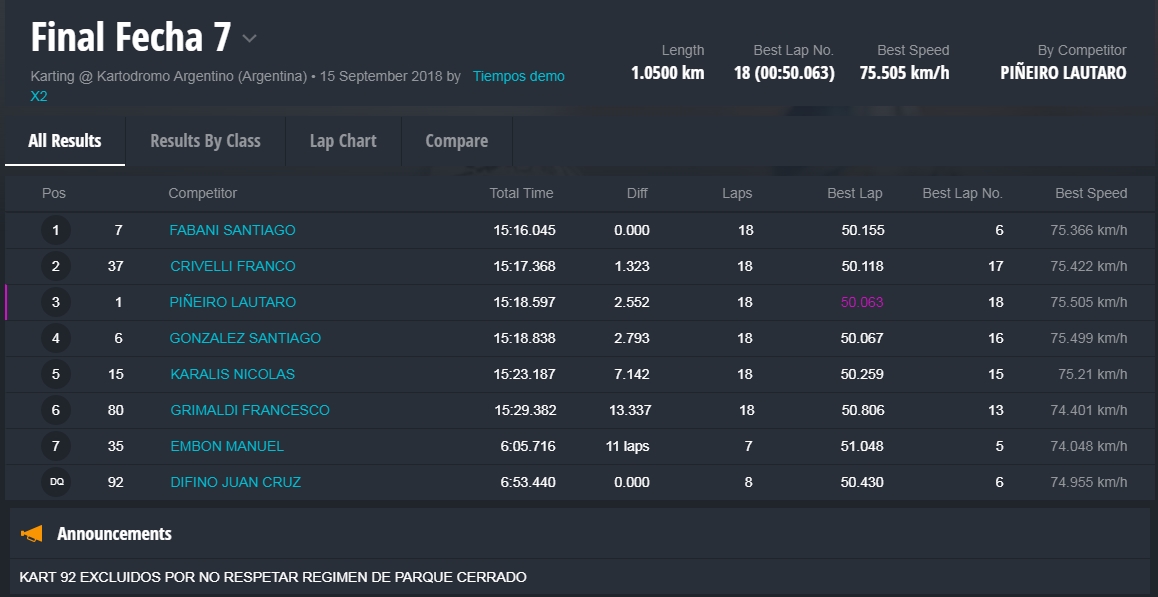This screenshot has width=1158, height=597.
Task: Click position 3 circle badge
Action: point(56,302)
